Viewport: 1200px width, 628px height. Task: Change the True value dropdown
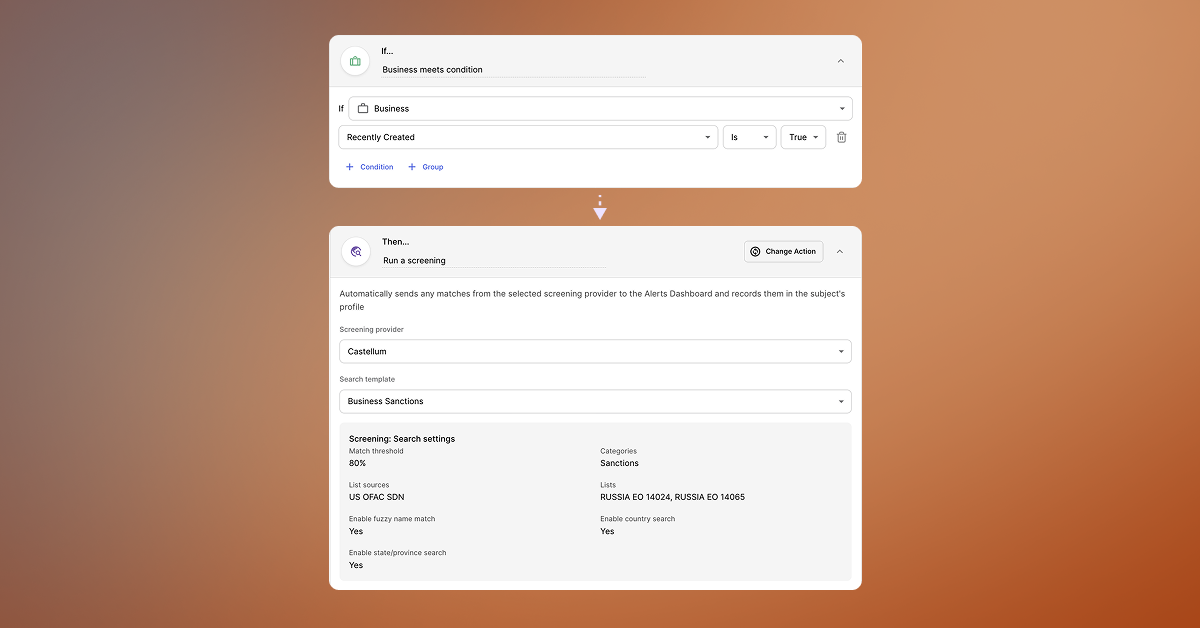pos(803,137)
